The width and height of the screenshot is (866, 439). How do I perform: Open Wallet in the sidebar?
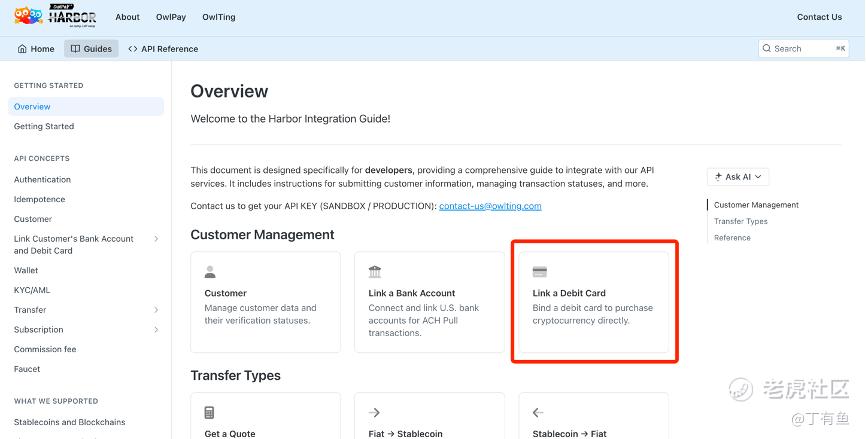(x=26, y=271)
